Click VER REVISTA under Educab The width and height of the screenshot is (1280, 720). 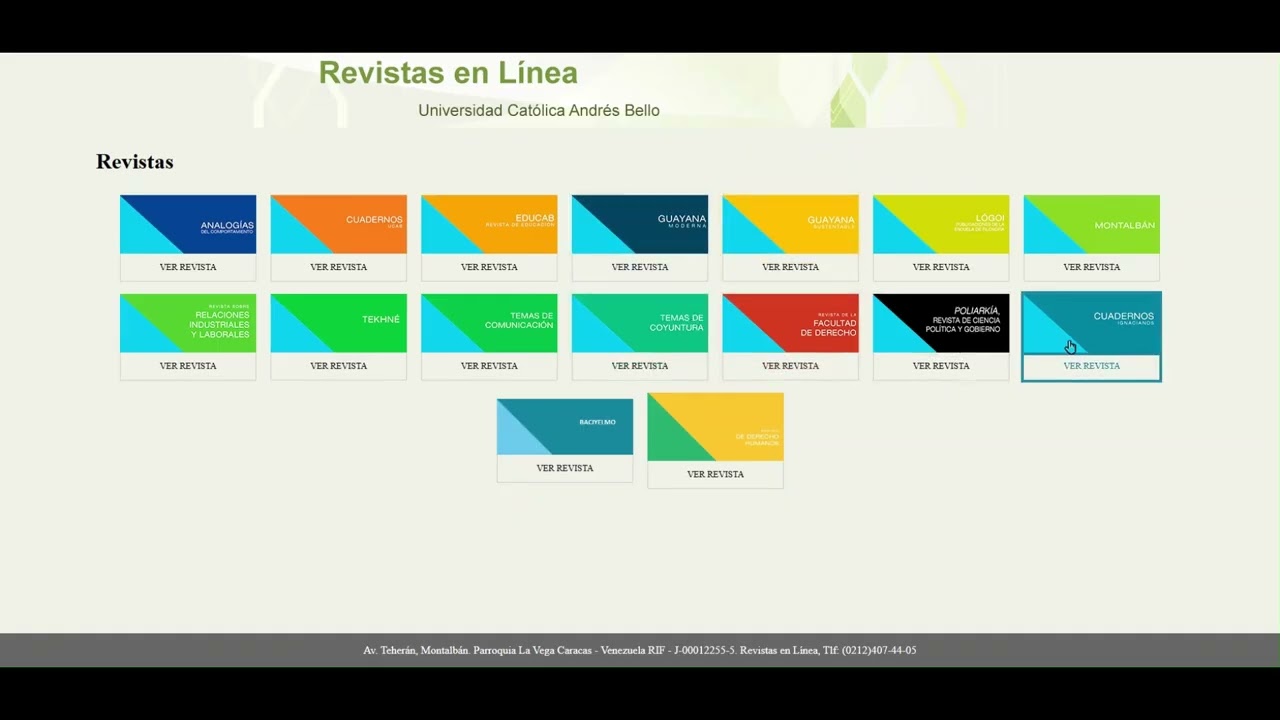(489, 267)
